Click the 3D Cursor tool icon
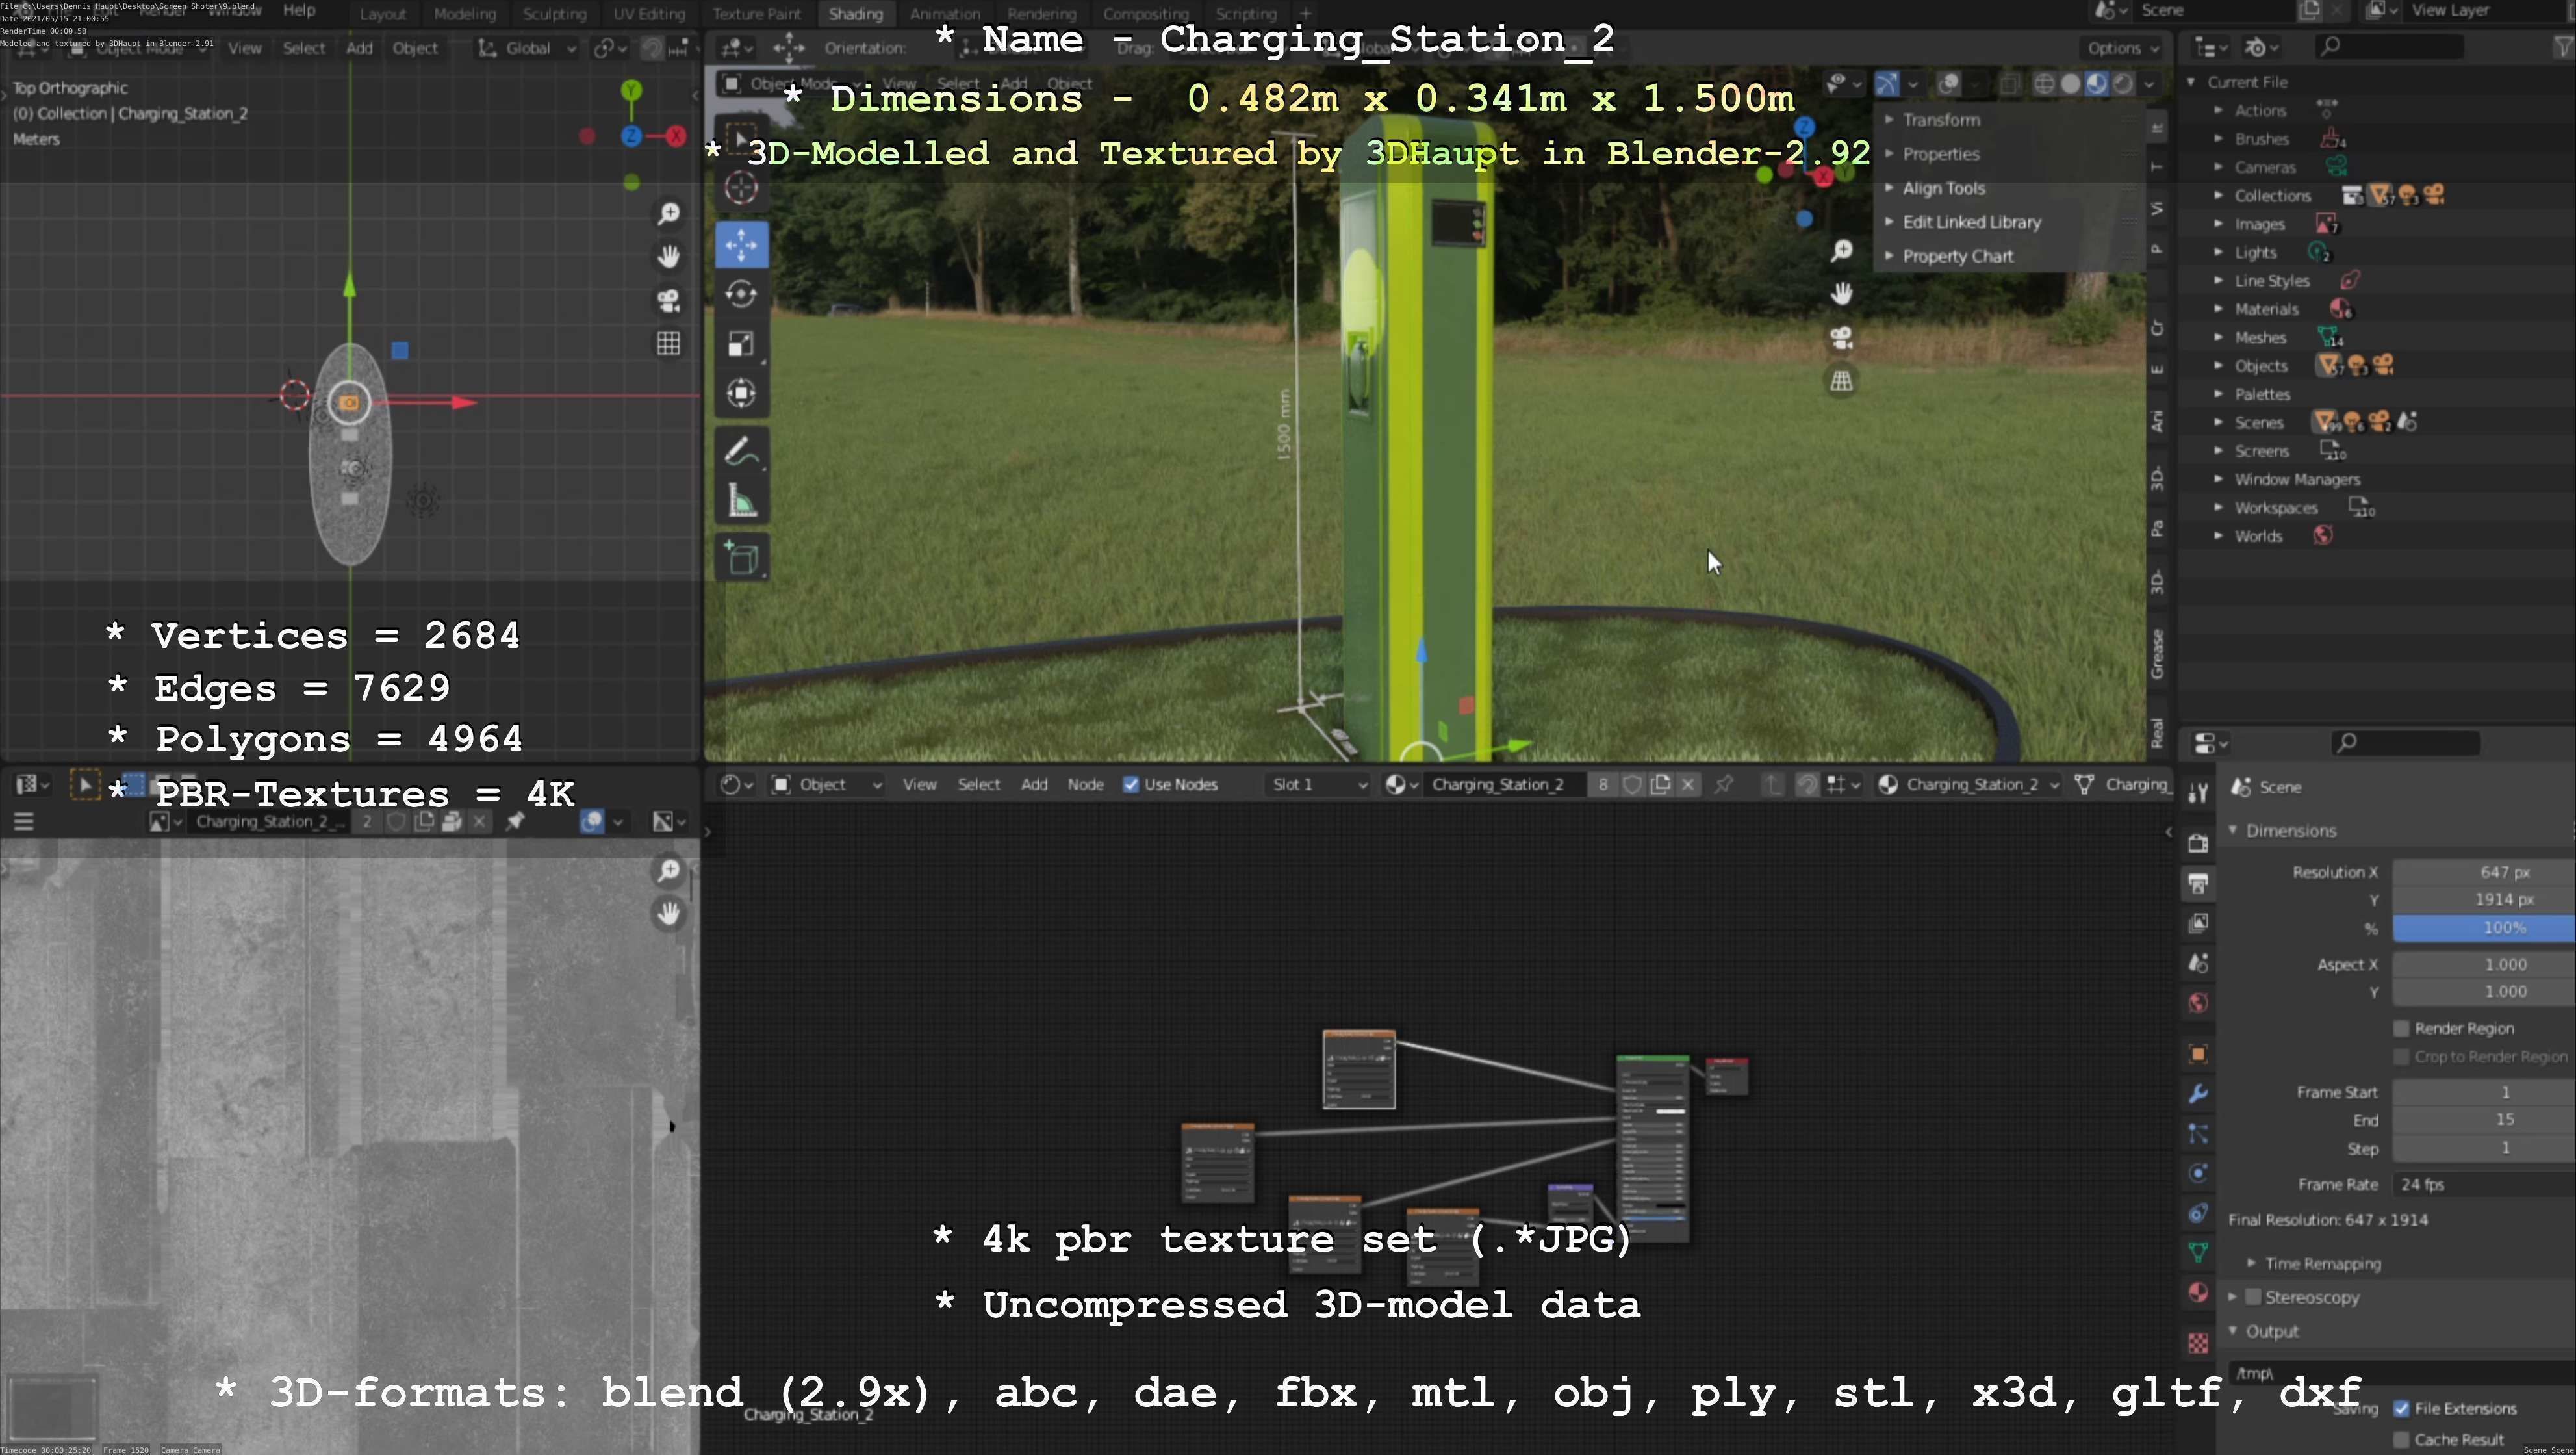Viewport: 2576px width, 1455px height. (x=741, y=187)
